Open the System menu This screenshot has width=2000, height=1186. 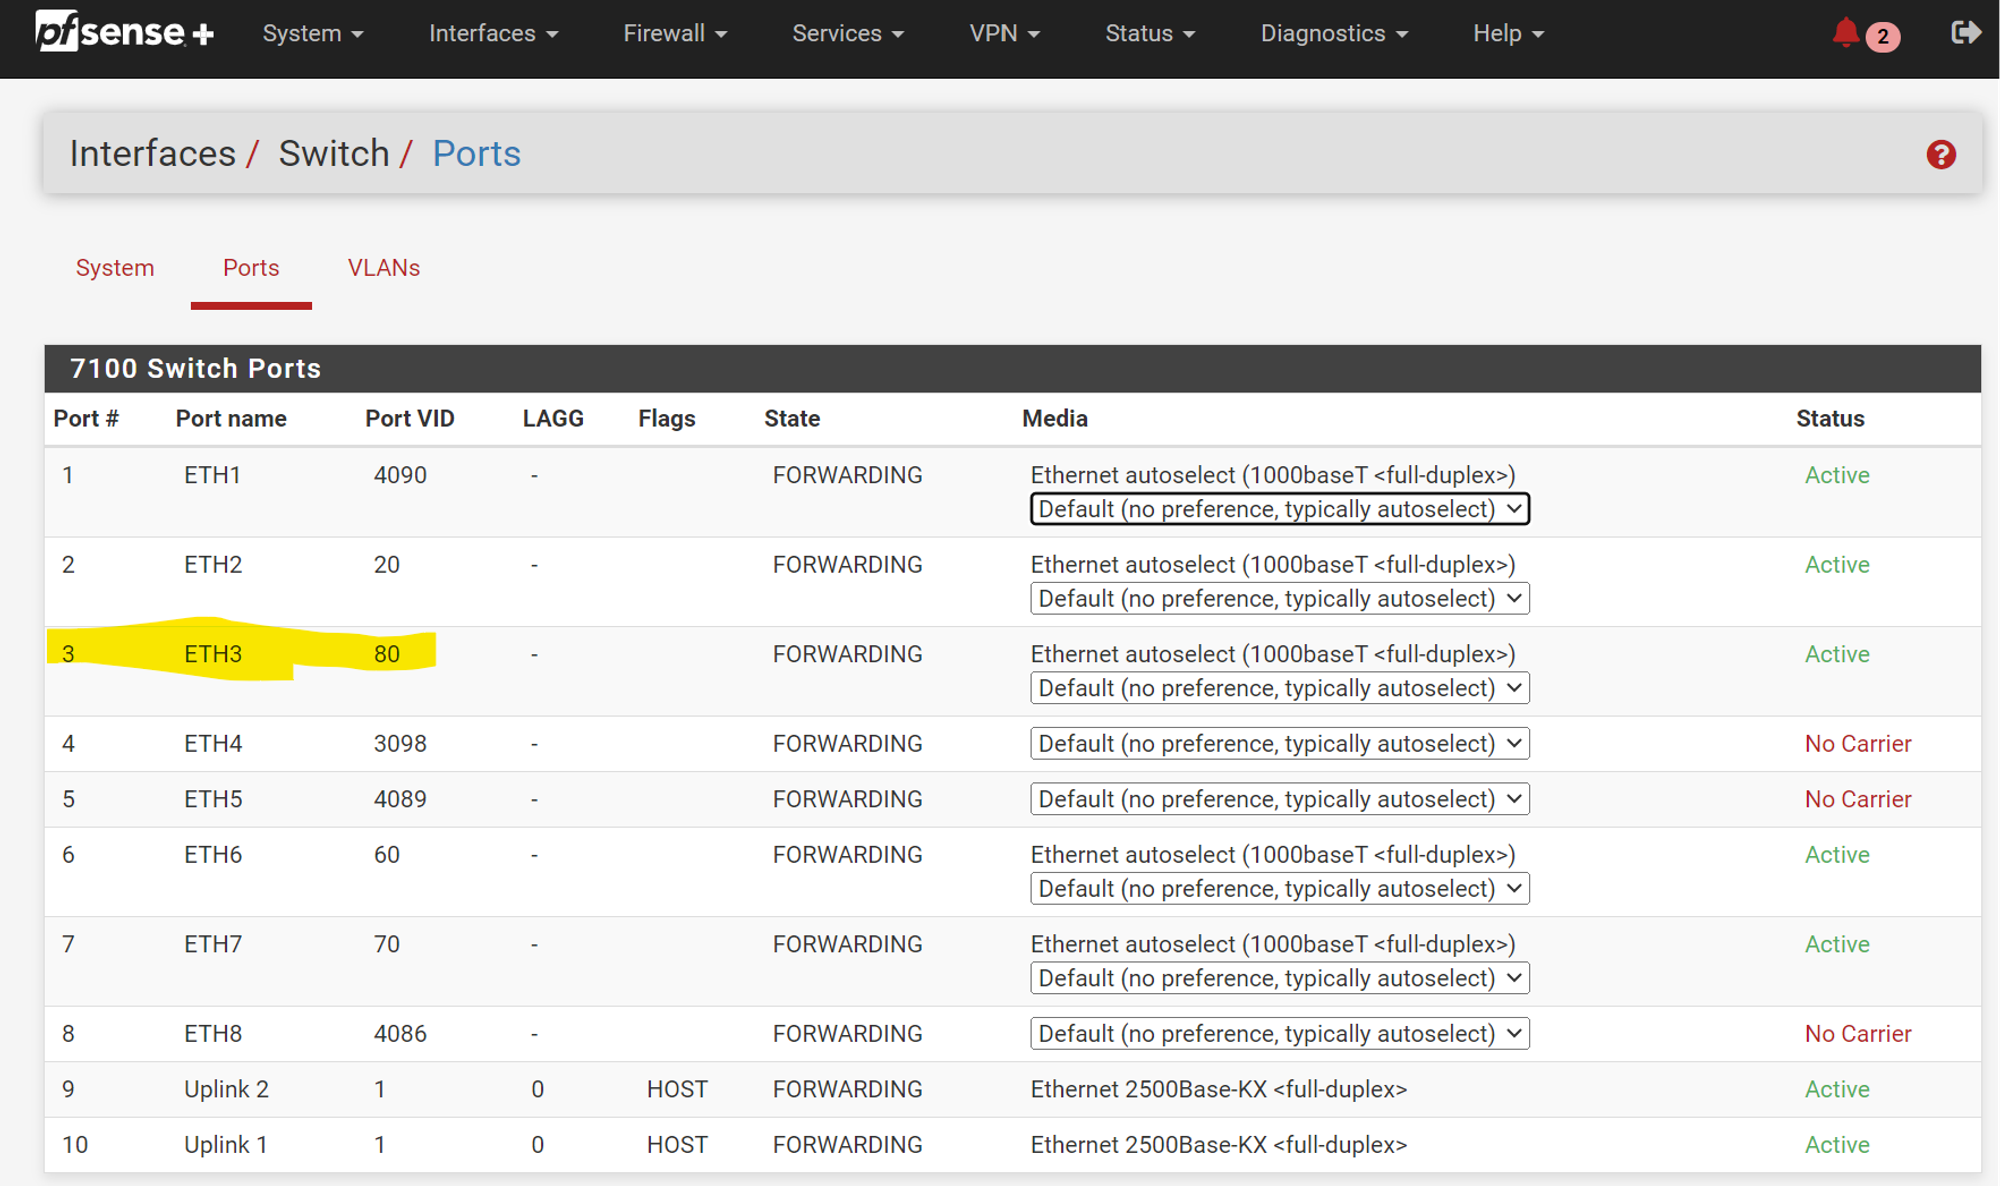coord(312,33)
